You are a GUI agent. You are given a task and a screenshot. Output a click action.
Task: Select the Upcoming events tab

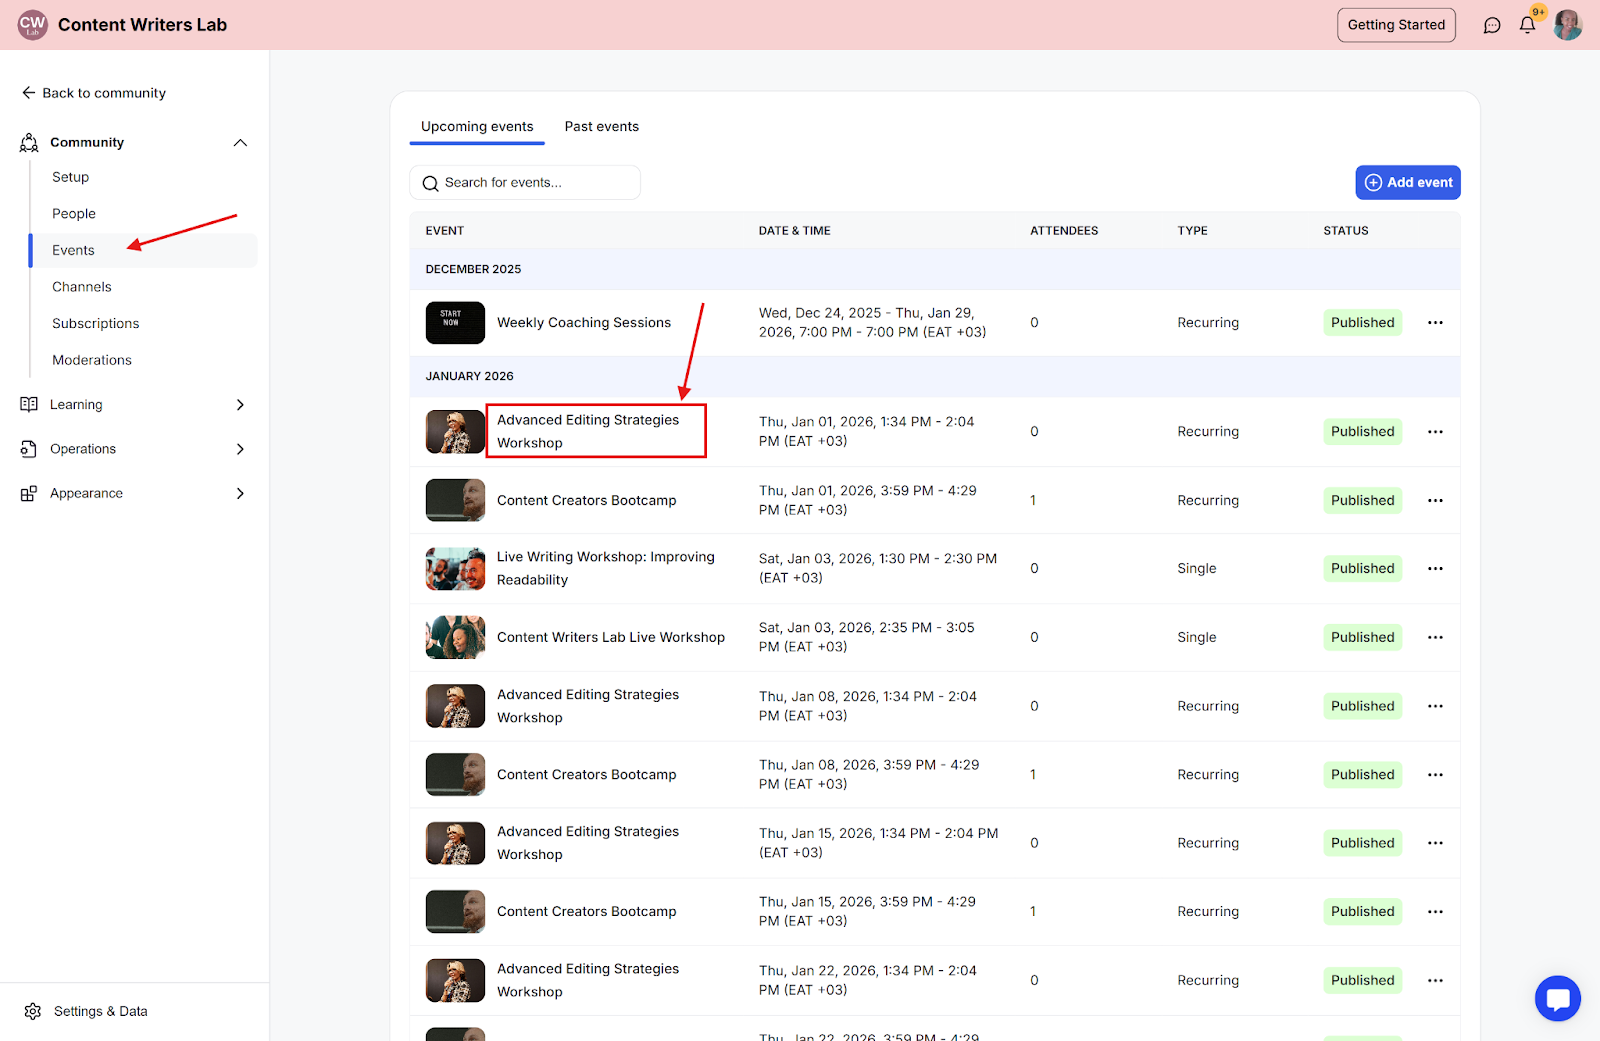click(x=477, y=127)
